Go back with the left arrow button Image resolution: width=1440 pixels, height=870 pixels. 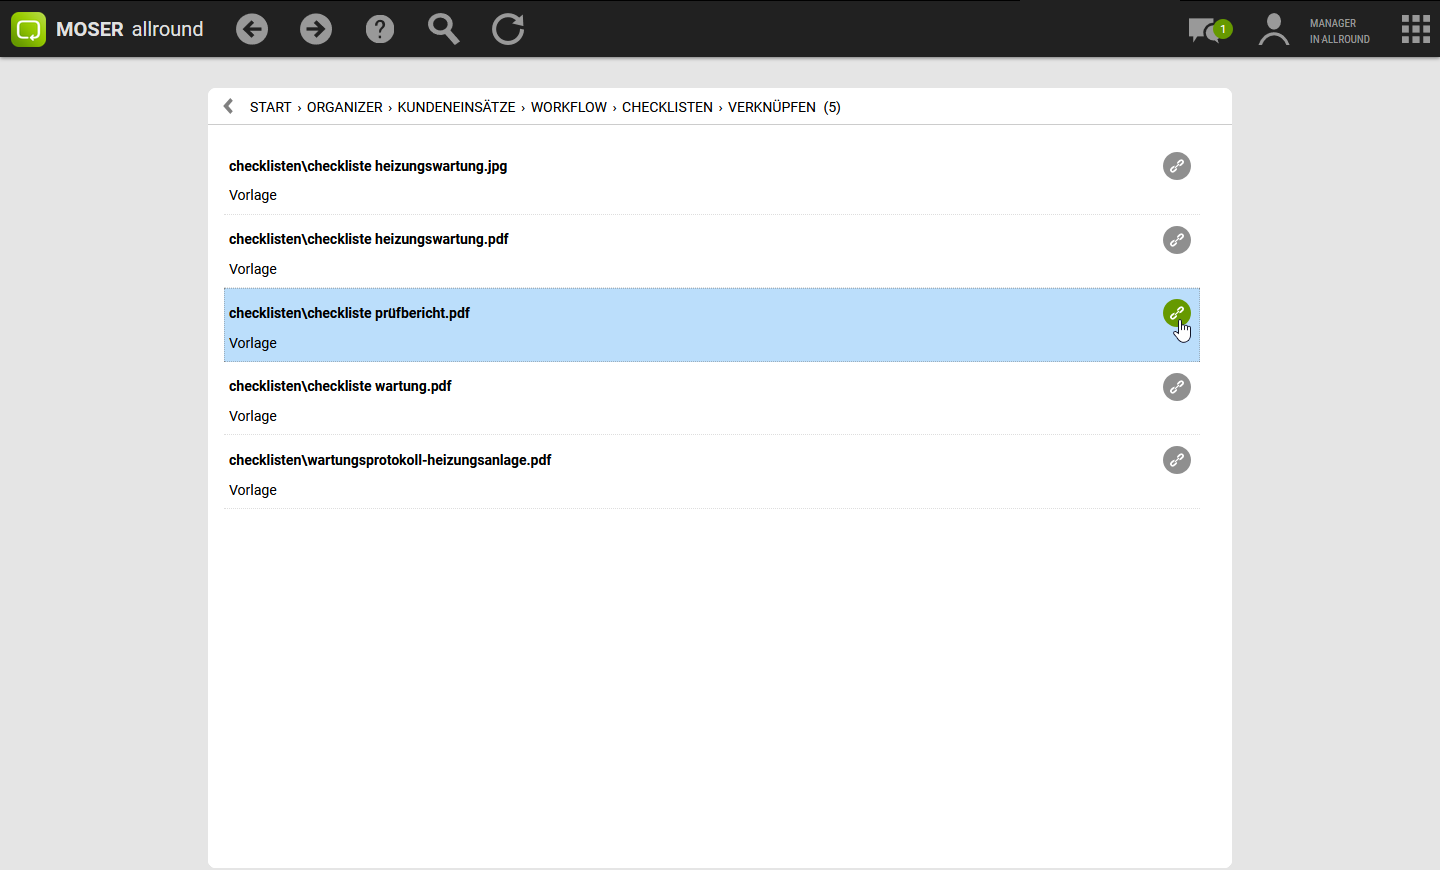point(252,29)
